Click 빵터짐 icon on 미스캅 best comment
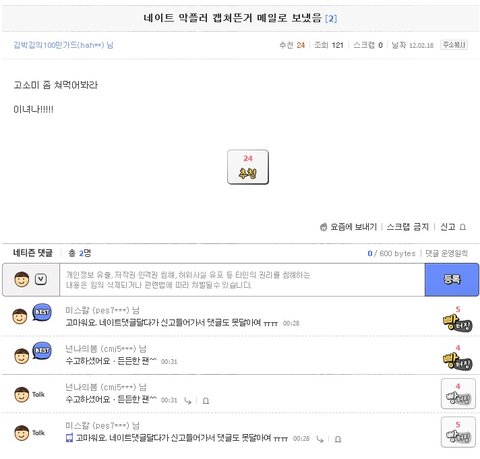This screenshot has width=480, height=459. click(458, 322)
